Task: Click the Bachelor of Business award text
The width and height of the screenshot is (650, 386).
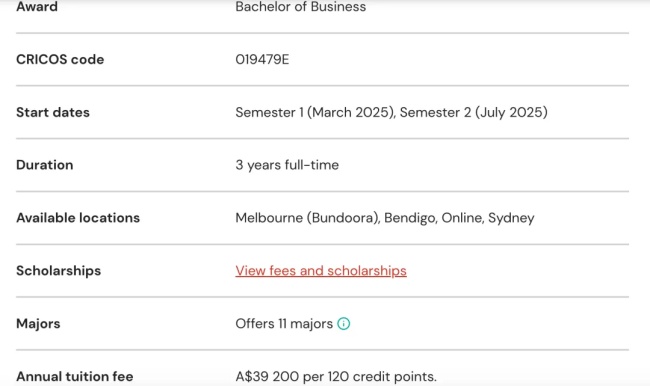Action: coord(301,7)
